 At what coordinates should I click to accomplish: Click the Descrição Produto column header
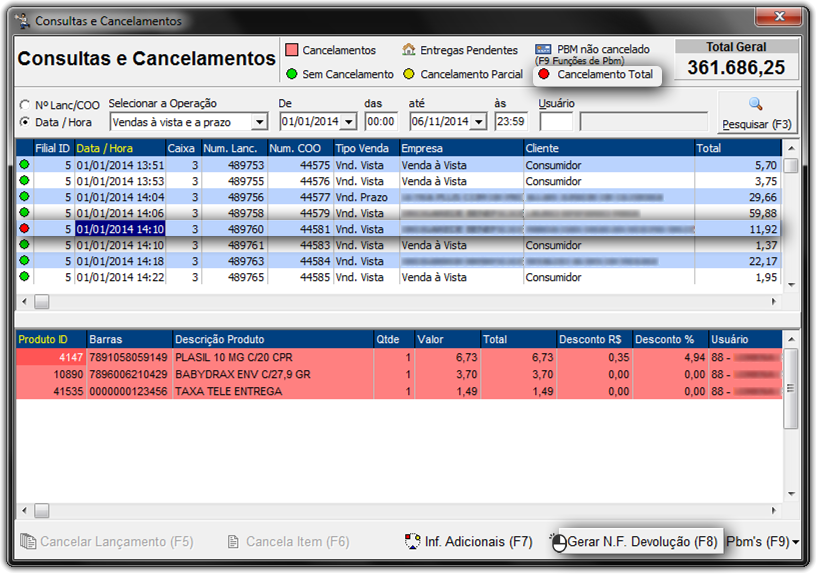273,339
